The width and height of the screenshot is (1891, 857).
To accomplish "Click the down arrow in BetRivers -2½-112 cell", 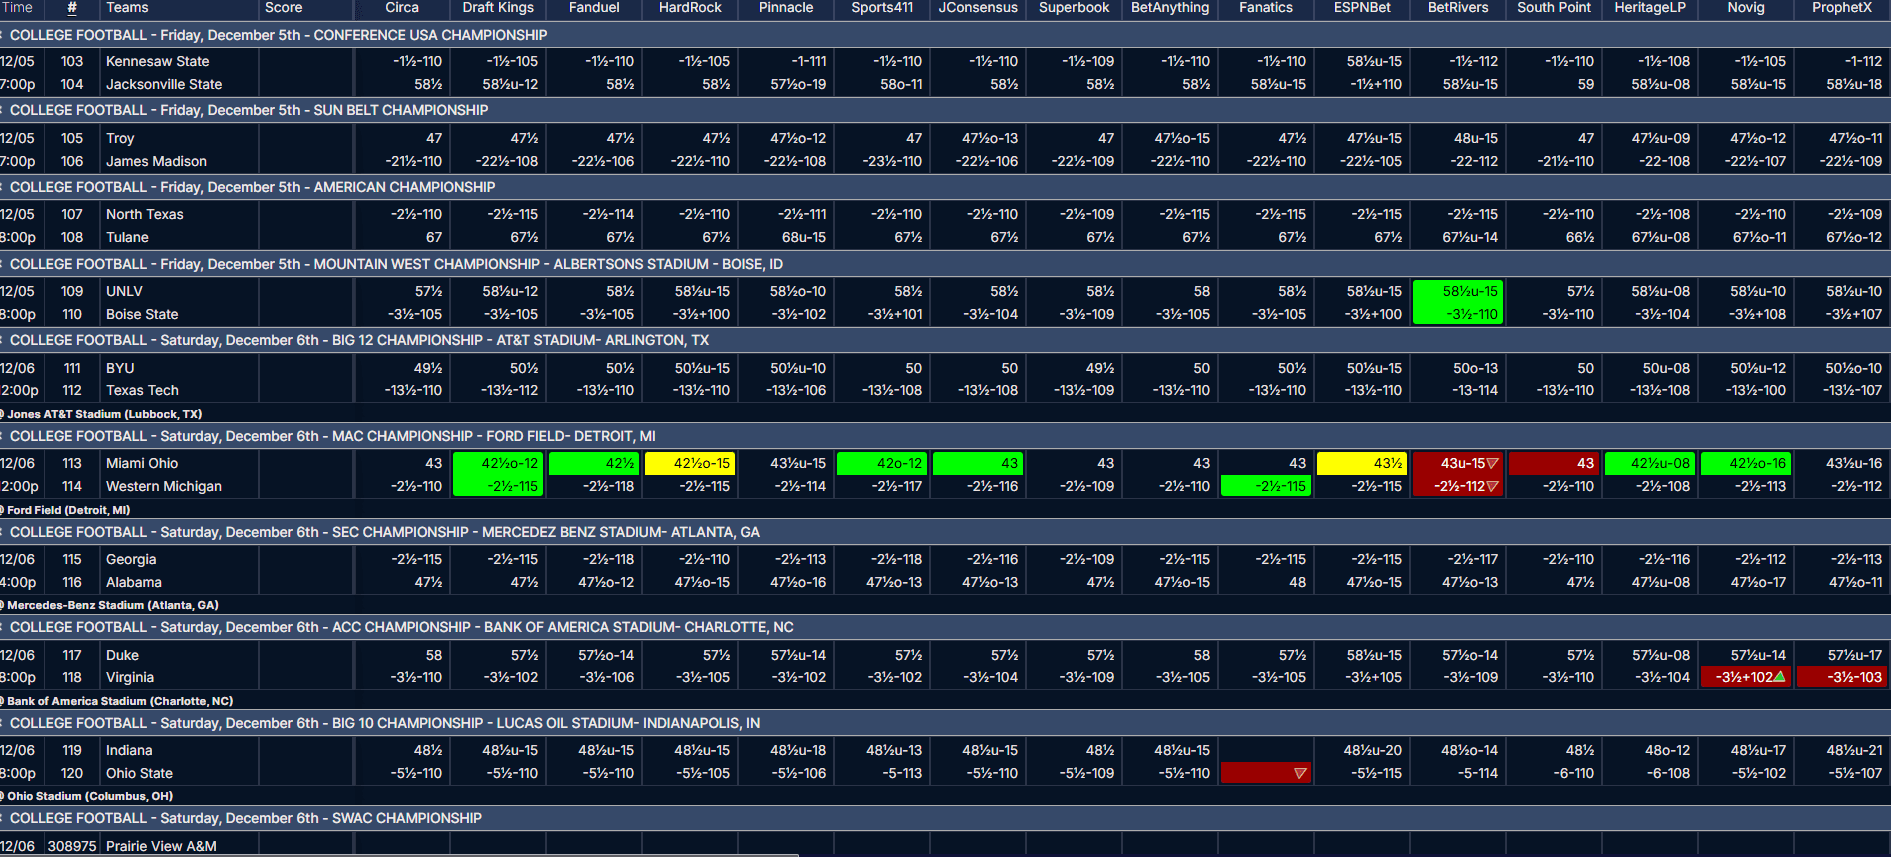I will 1492,486.
